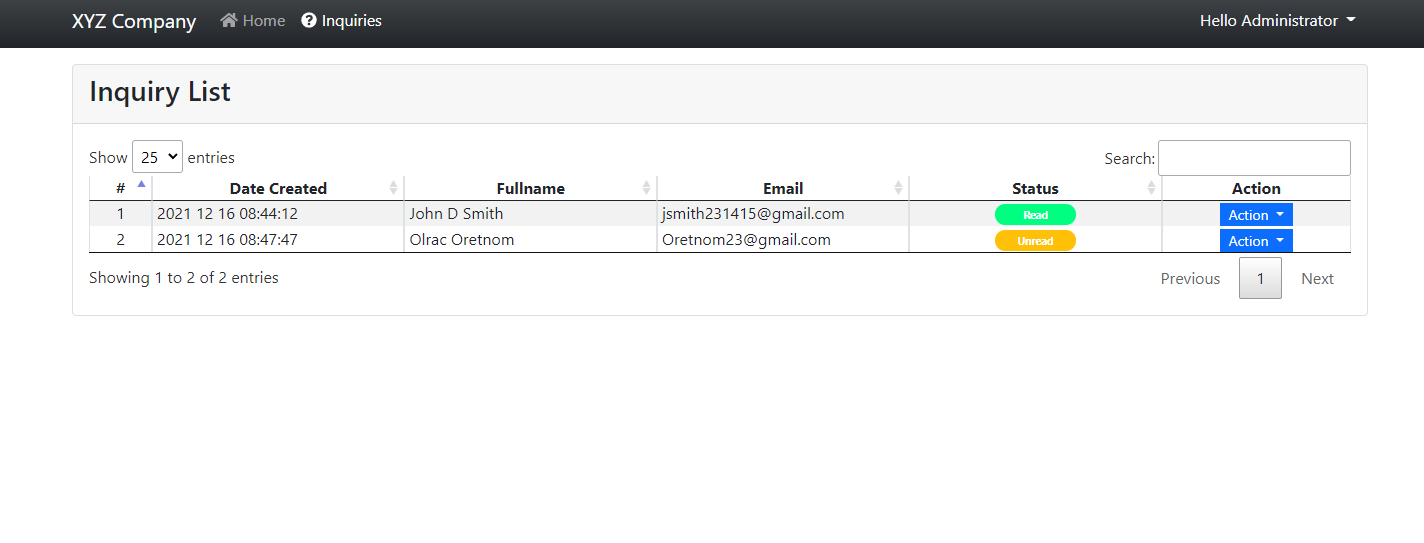Click row number 1 cell
The height and width of the screenshot is (543, 1424).
(120, 214)
